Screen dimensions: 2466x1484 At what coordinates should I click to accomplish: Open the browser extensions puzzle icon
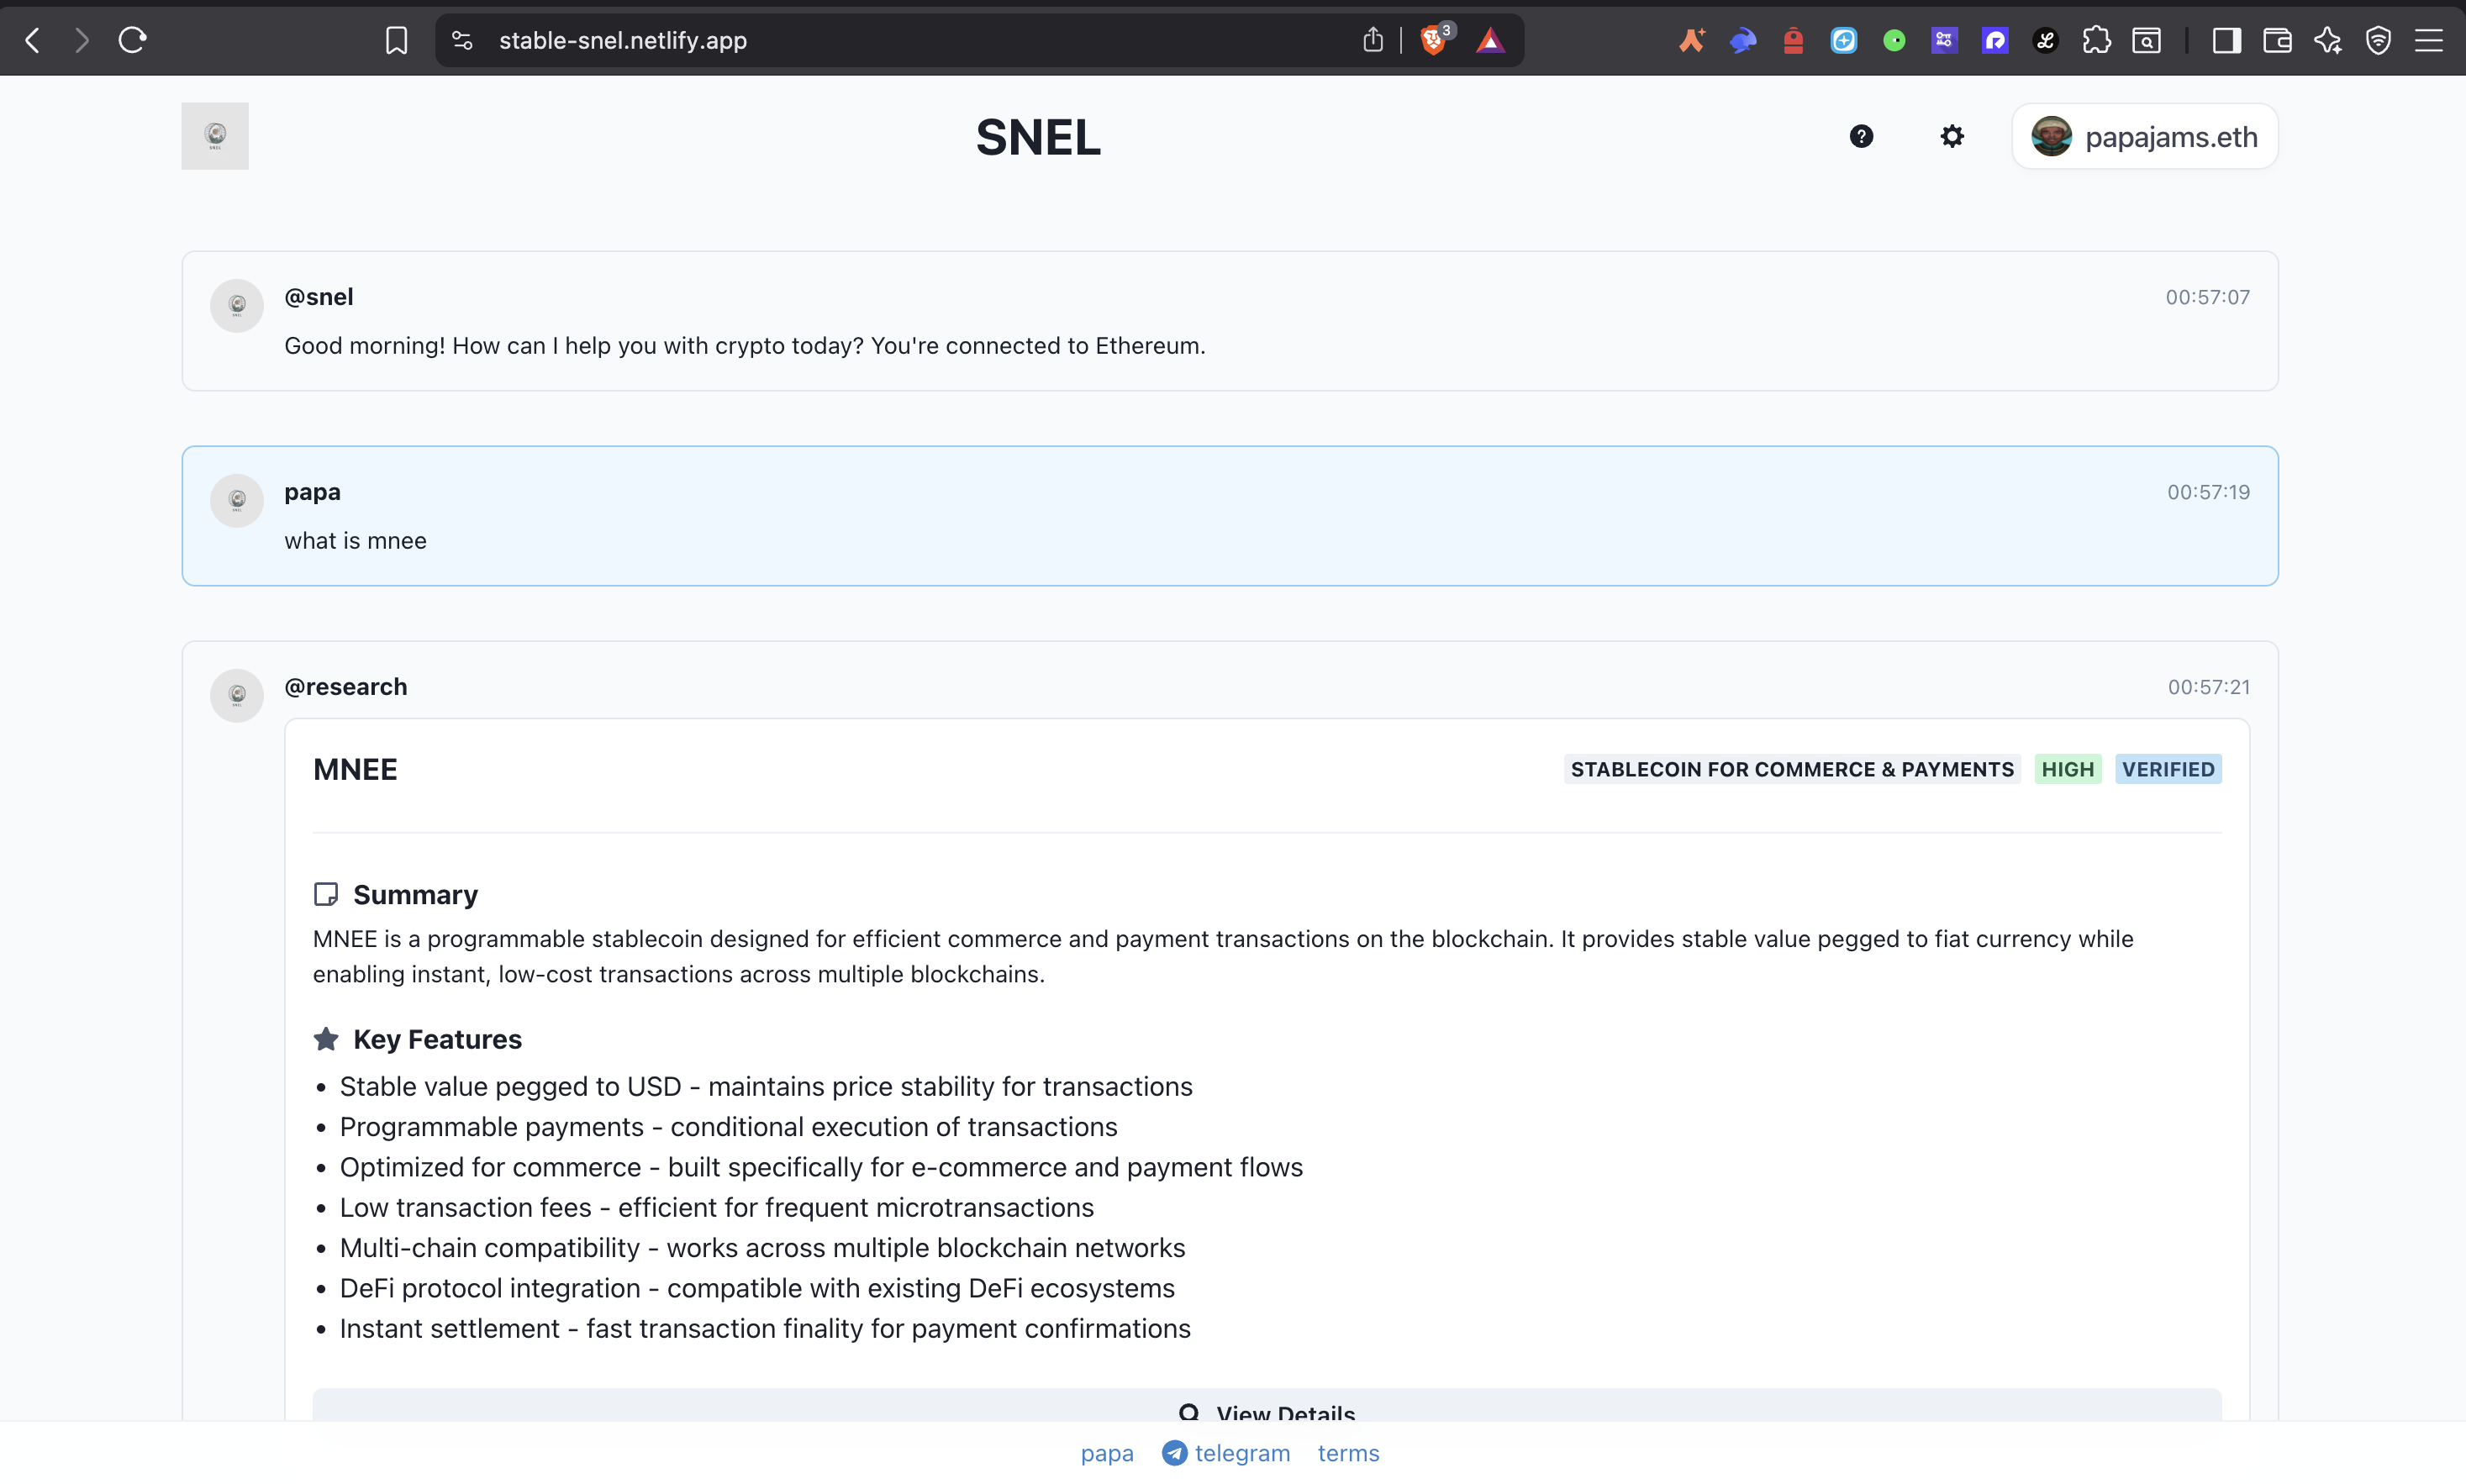tap(2096, 40)
